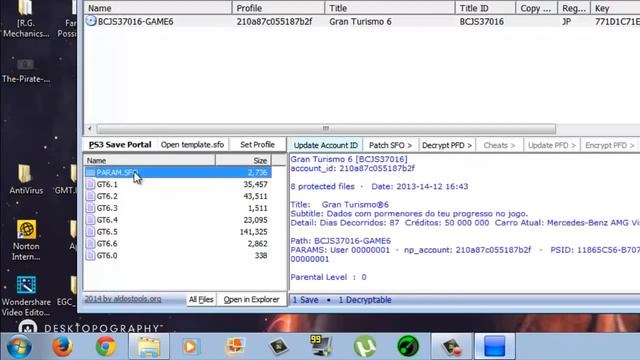640x360 pixels.
Task: Open Windows Explorer from the taskbar
Action: click(x=149, y=346)
